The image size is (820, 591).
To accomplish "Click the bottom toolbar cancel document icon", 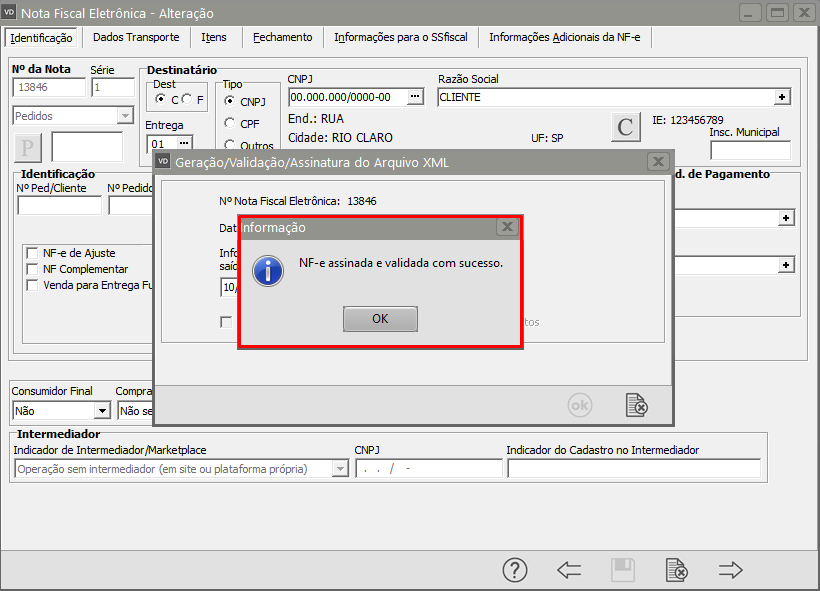I will (x=677, y=570).
